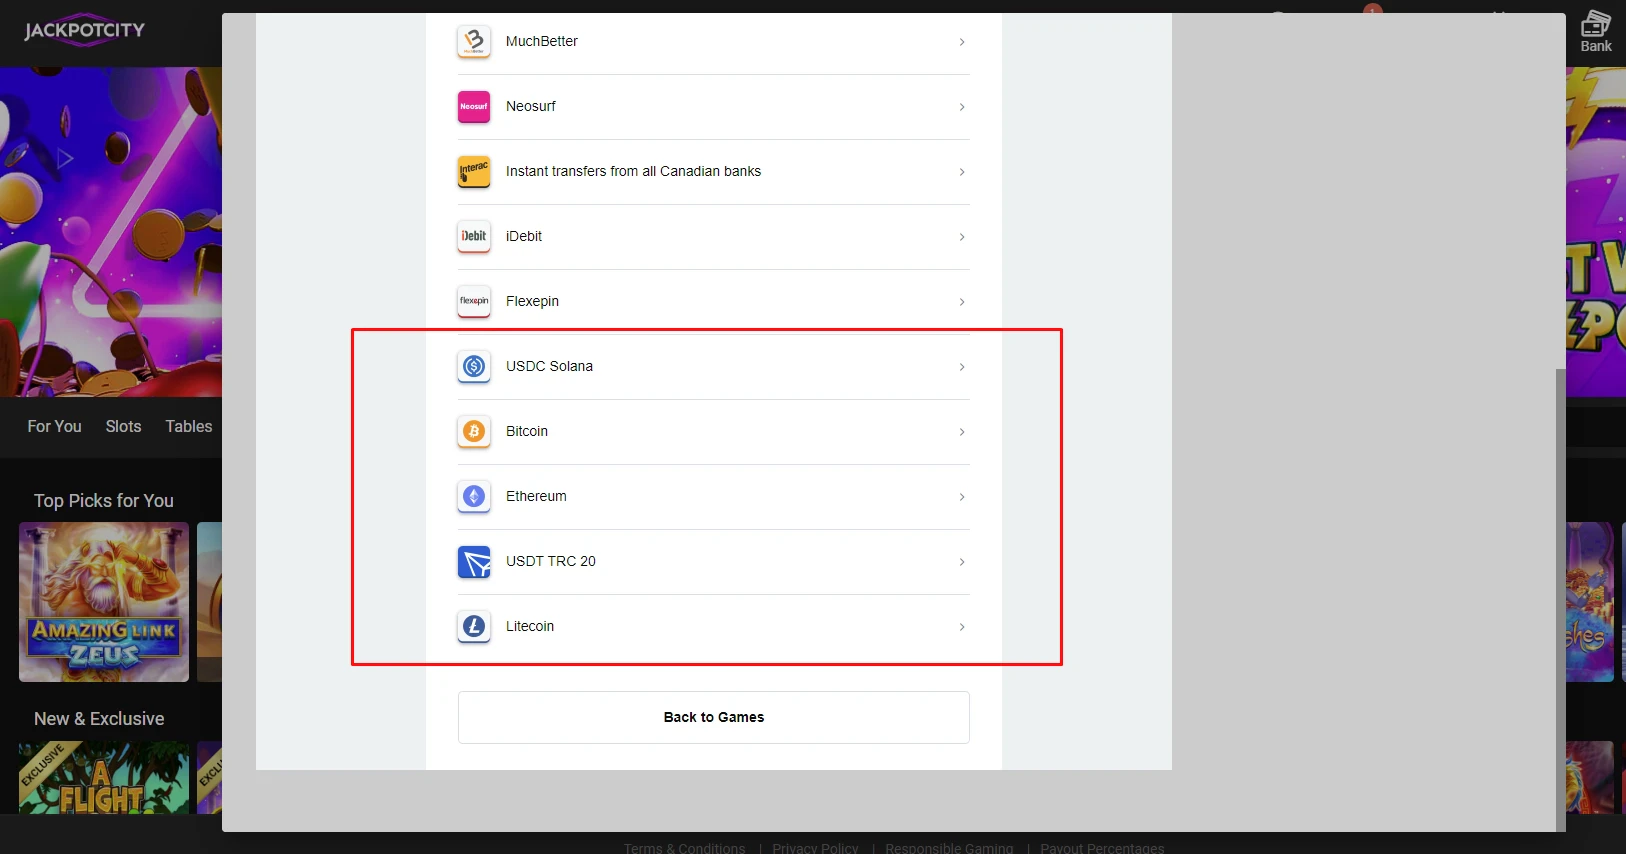Click the play arrow on the hero banner
The height and width of the screenshot is (854, 1626).
pyautogui.click(x=65, y=158)
